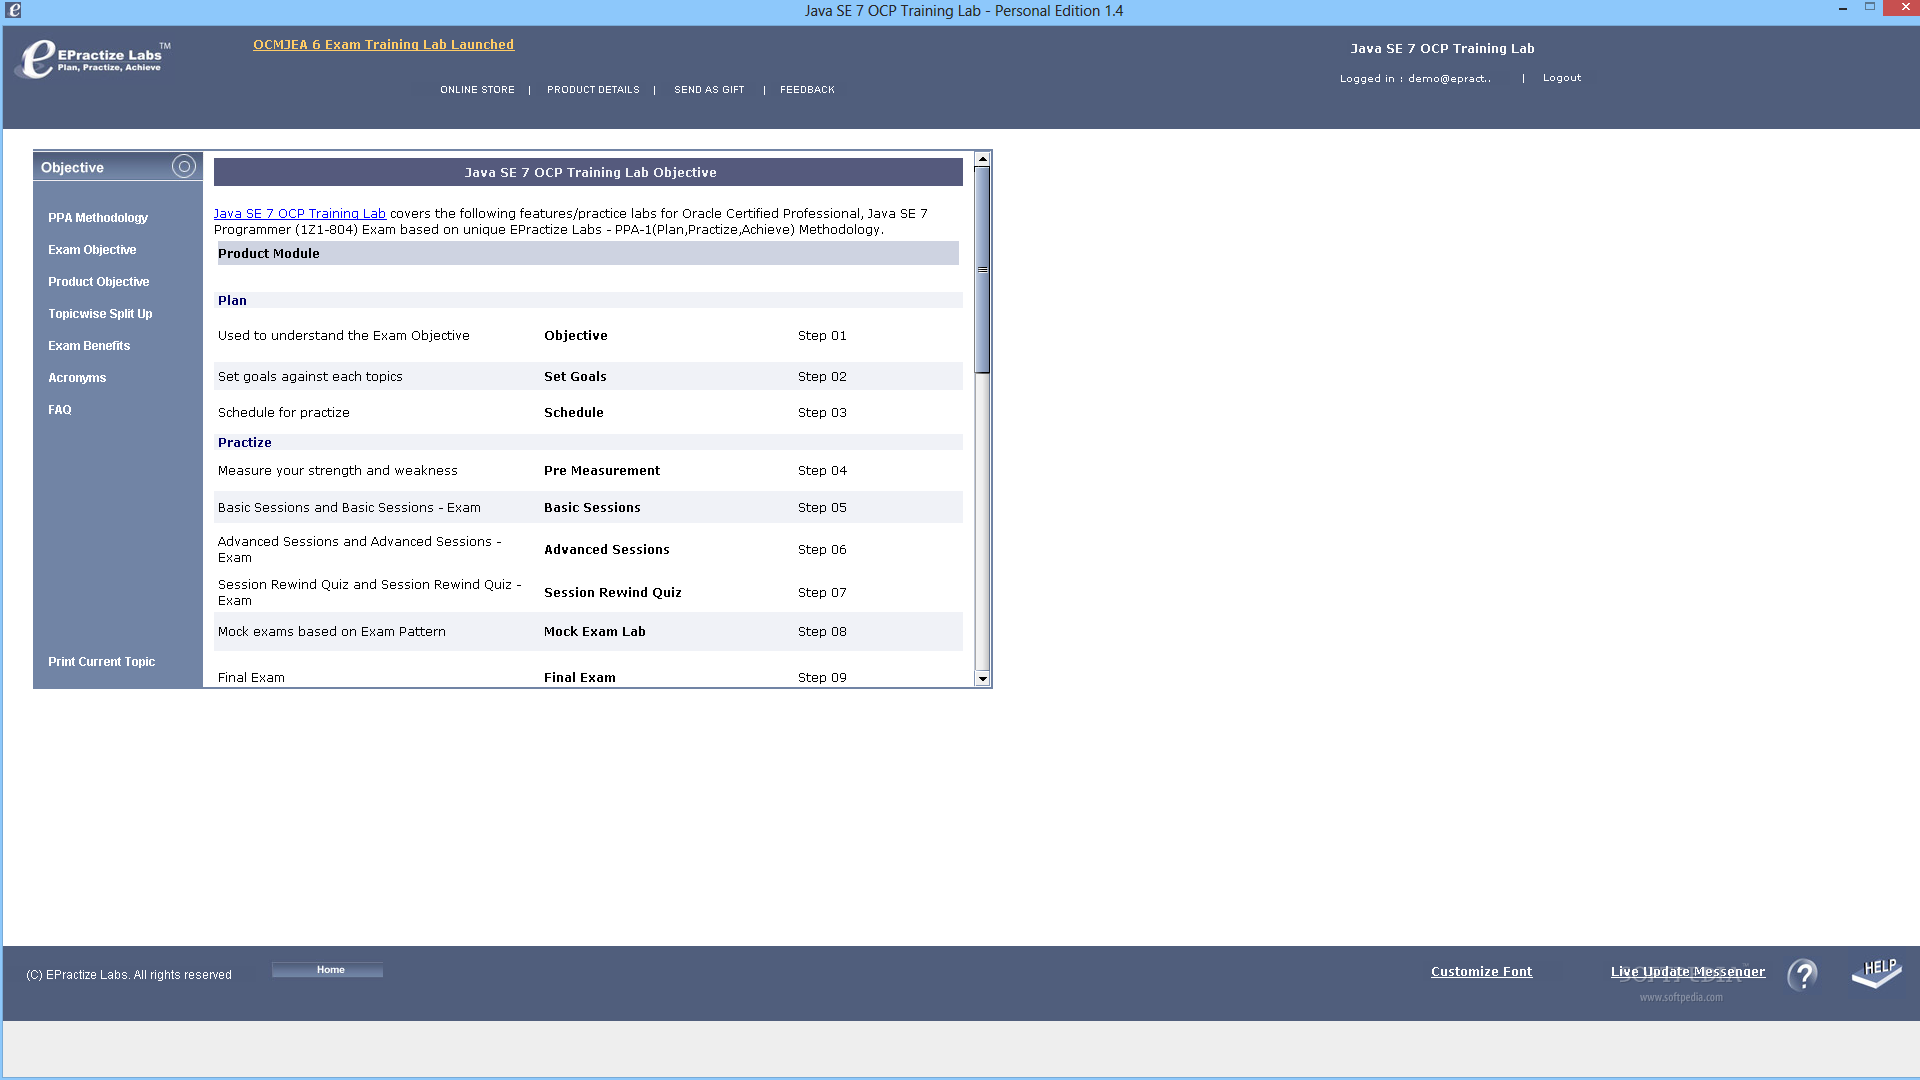Viewport: 1920px width, 1080px height.
Task: Click the content pane scrollbar thumb
Action: coord(983,270)
